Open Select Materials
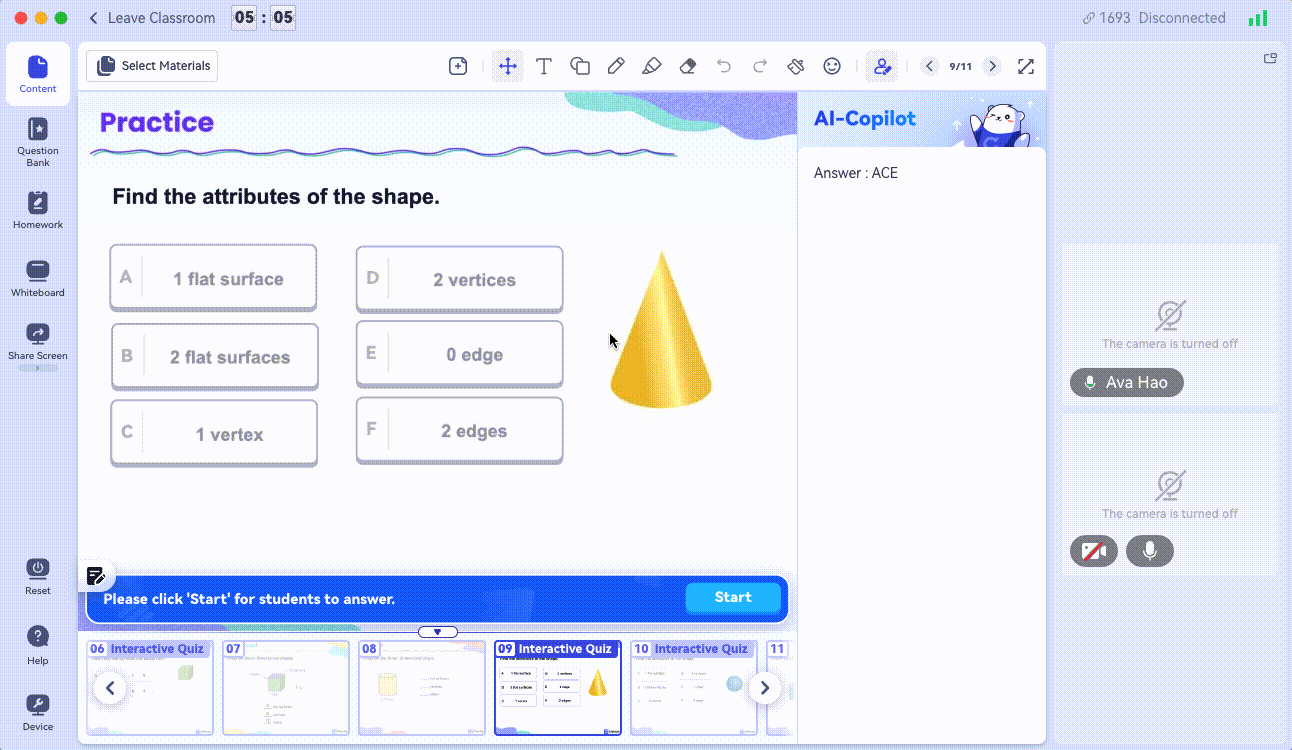The image size is (1292, 750). tap(152, 66)
